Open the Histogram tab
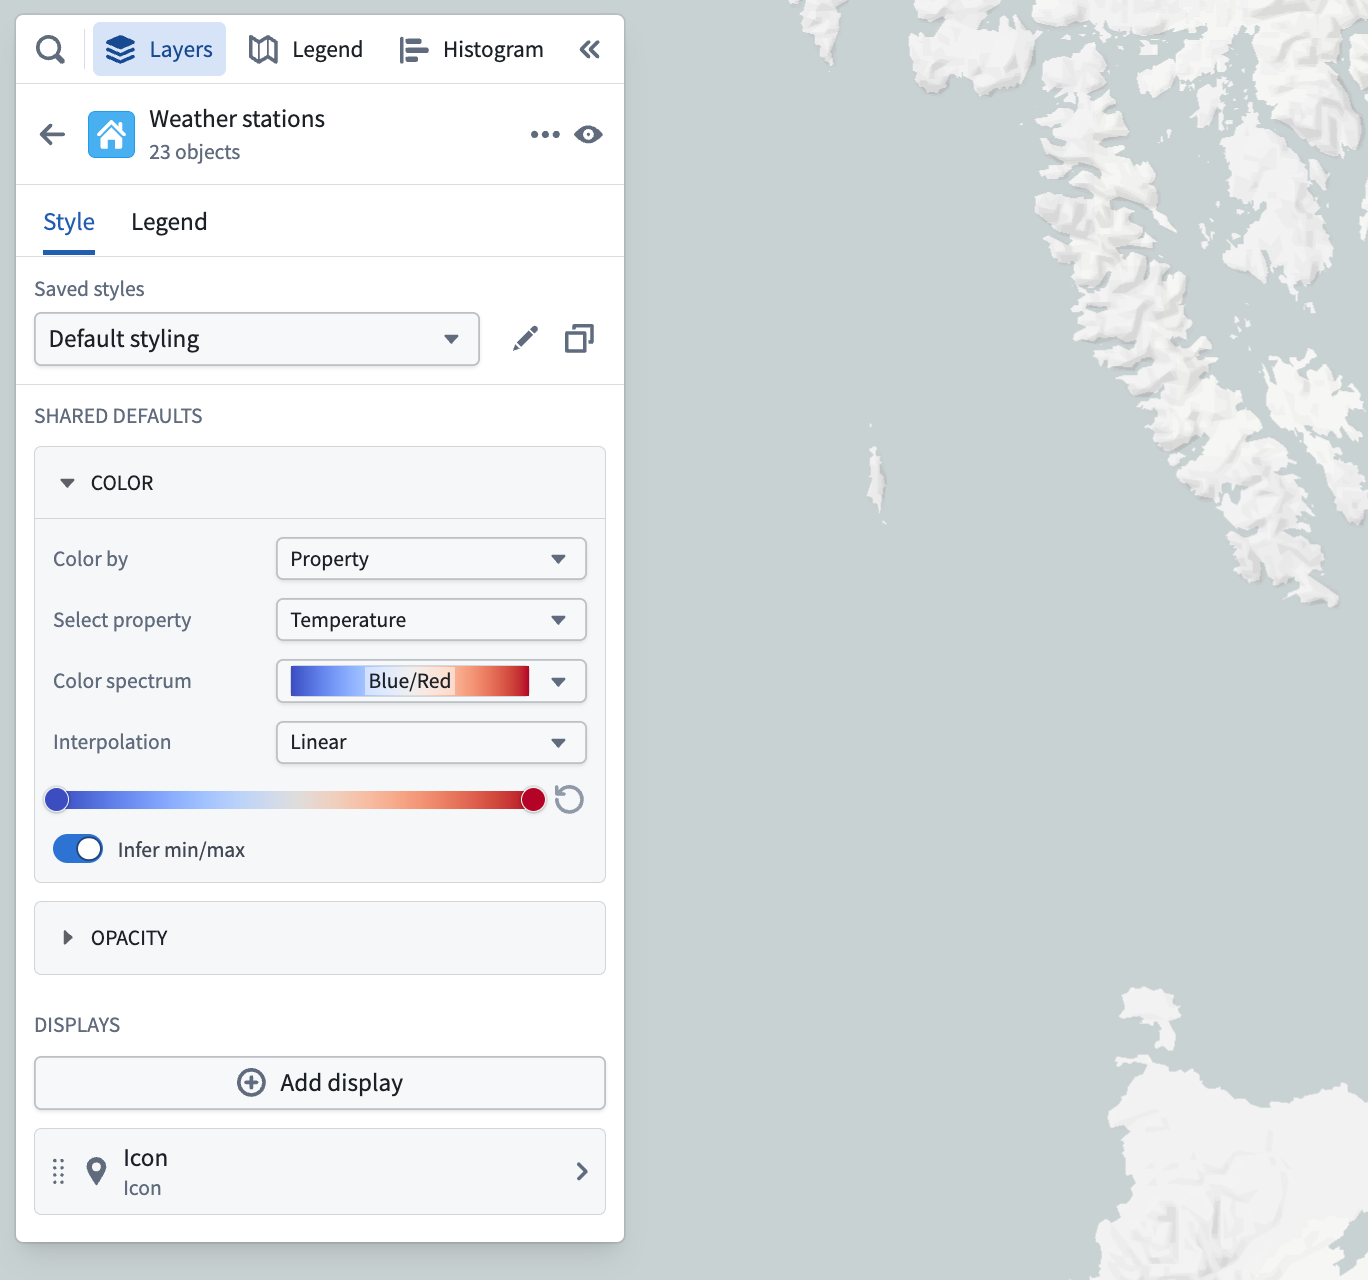The image size is (1368, 1280). pos(471,49)
